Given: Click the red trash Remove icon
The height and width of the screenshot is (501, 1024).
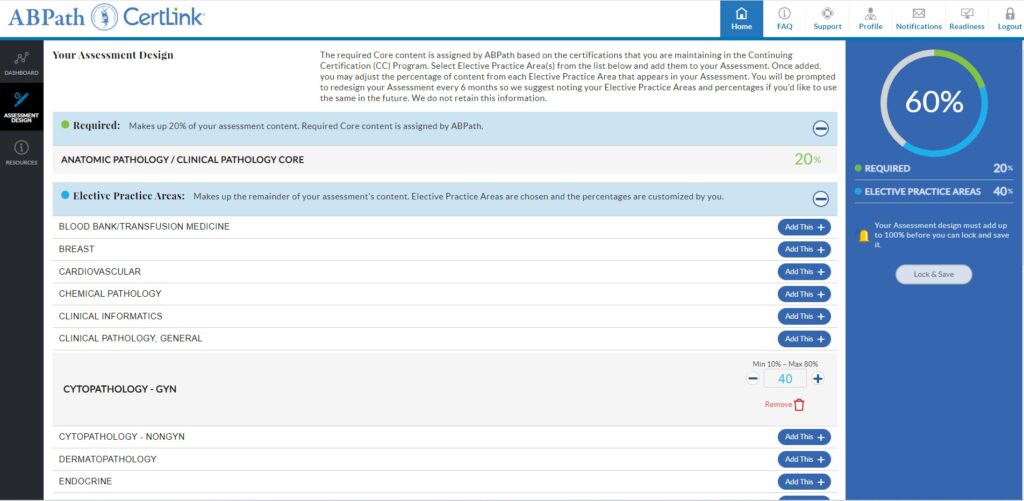Looking at the screenshot, I should click(x=798, y=405).
